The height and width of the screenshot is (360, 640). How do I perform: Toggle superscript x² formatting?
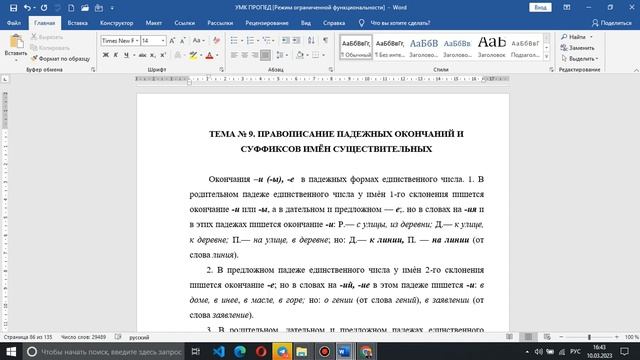click(162, 55)
